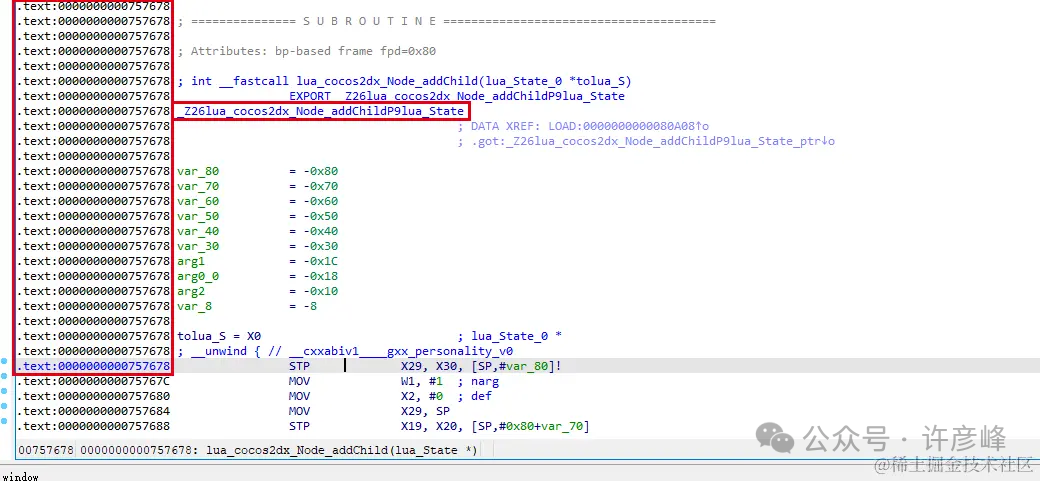This screenshot has width=1040, height=481.
Task: Click the function prototype comment lua_cocos2dx_Node_addChild(lua_State_0 *tolua_S)
Action: [x=405, y=81]
